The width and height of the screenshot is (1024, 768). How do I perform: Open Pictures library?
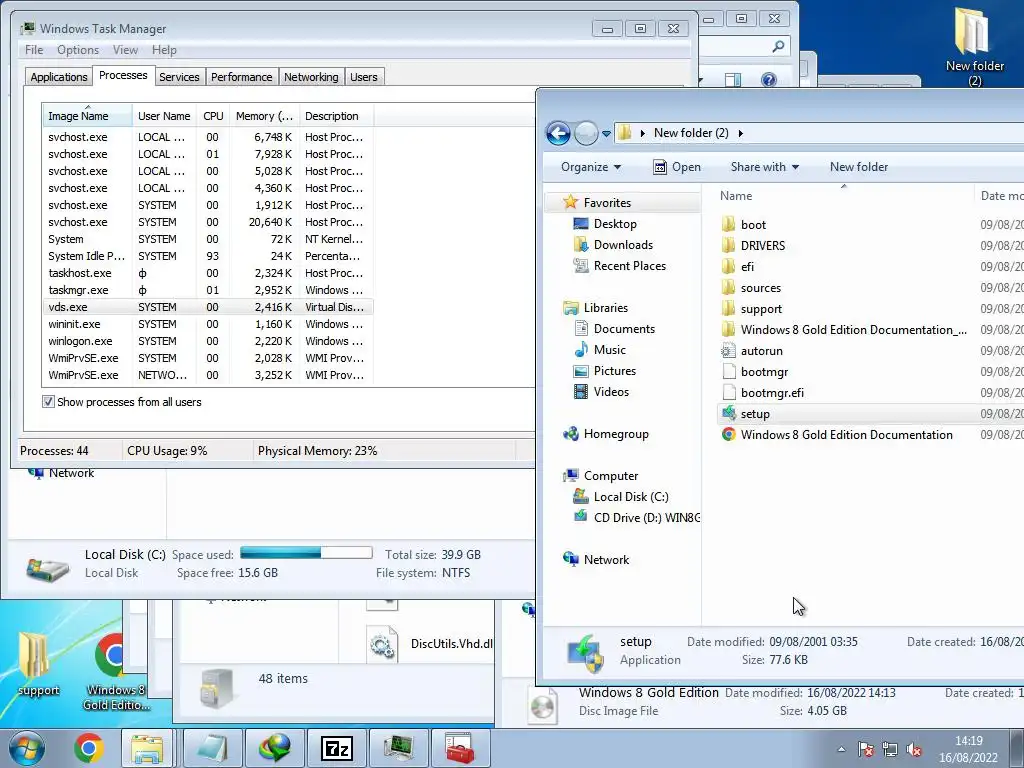(x=614, y=371)
